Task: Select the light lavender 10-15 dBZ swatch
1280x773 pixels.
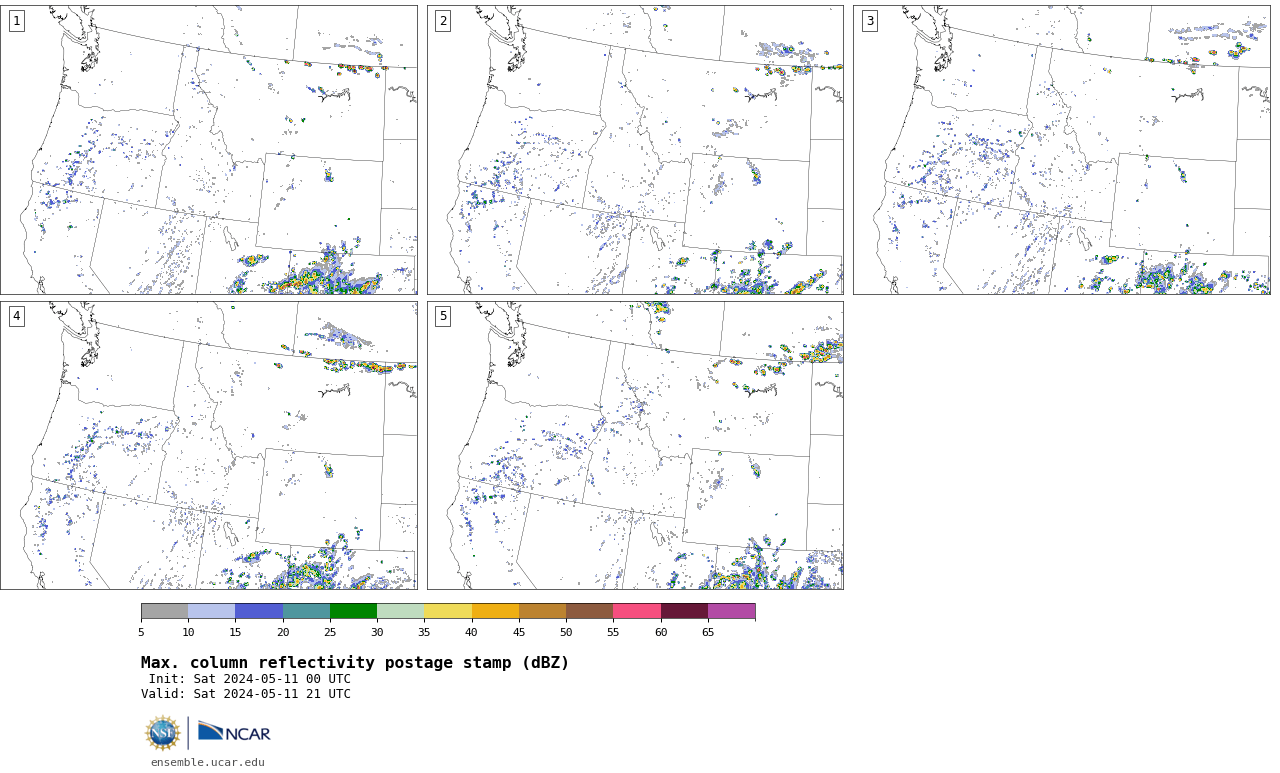Action: pos(211,611)
